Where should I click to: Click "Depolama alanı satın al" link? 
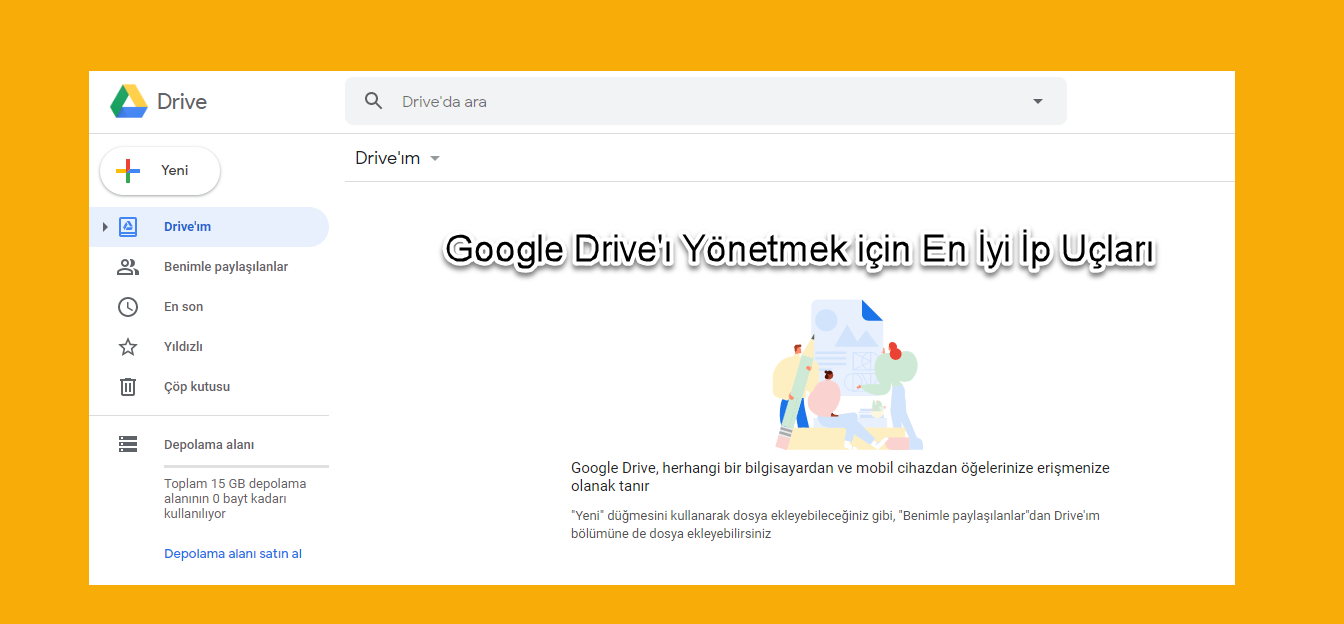[x=233, y=553]
